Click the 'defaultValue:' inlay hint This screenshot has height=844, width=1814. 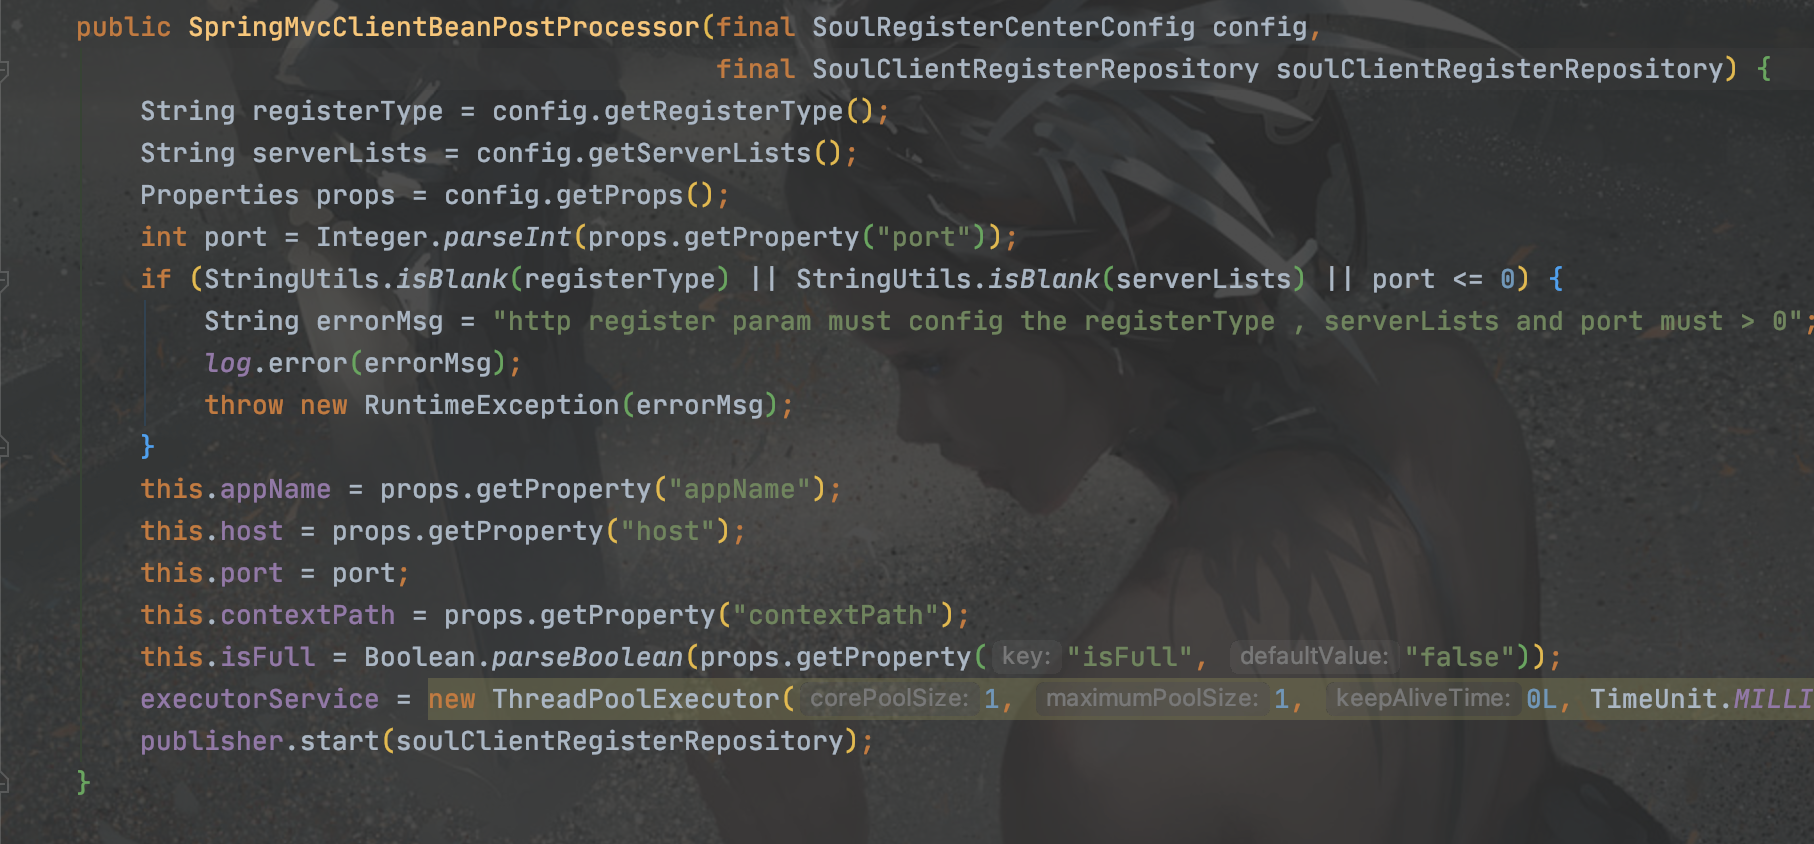(1314, 656)
